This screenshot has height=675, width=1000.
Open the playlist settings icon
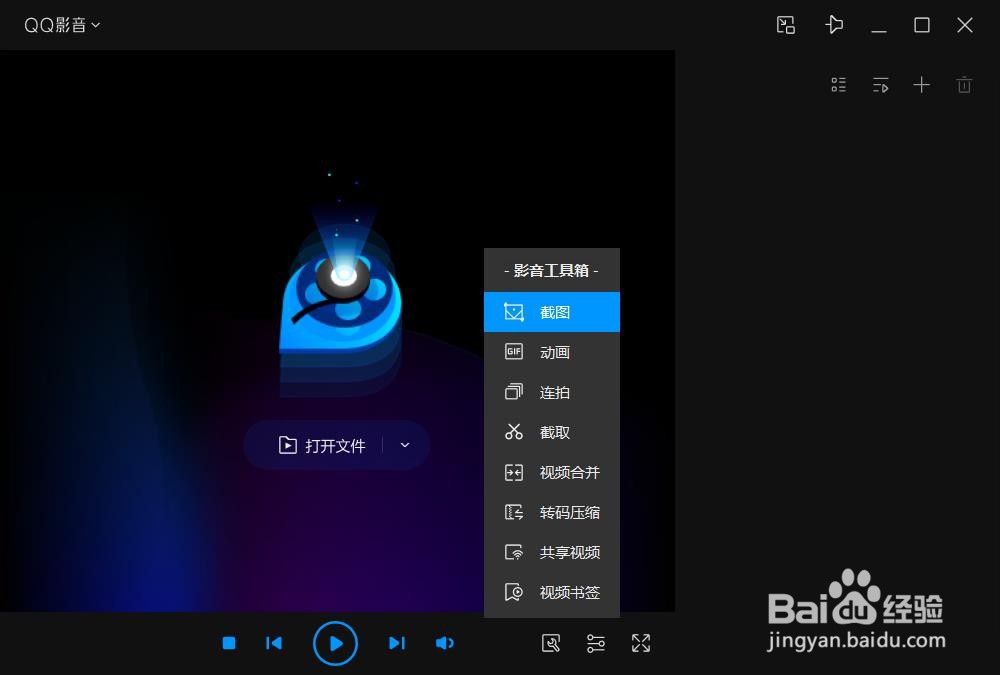pos(838,85)
